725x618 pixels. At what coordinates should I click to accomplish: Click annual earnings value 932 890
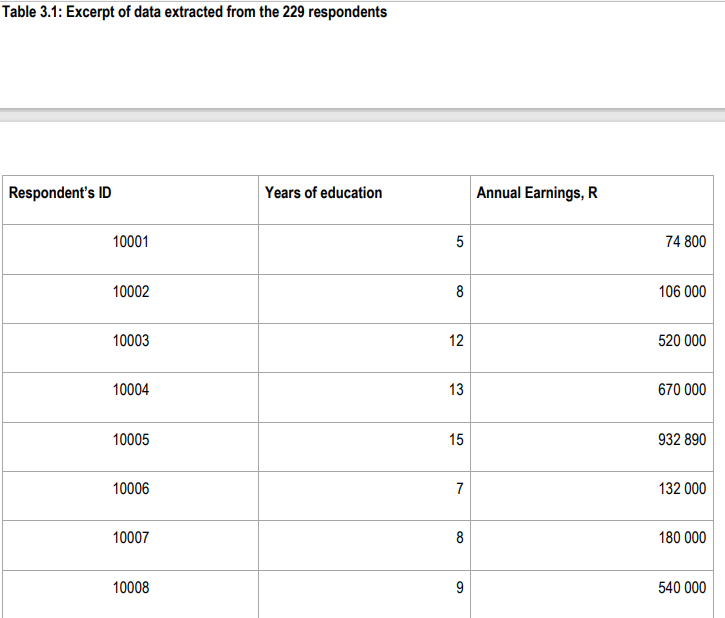coord(682,440)
